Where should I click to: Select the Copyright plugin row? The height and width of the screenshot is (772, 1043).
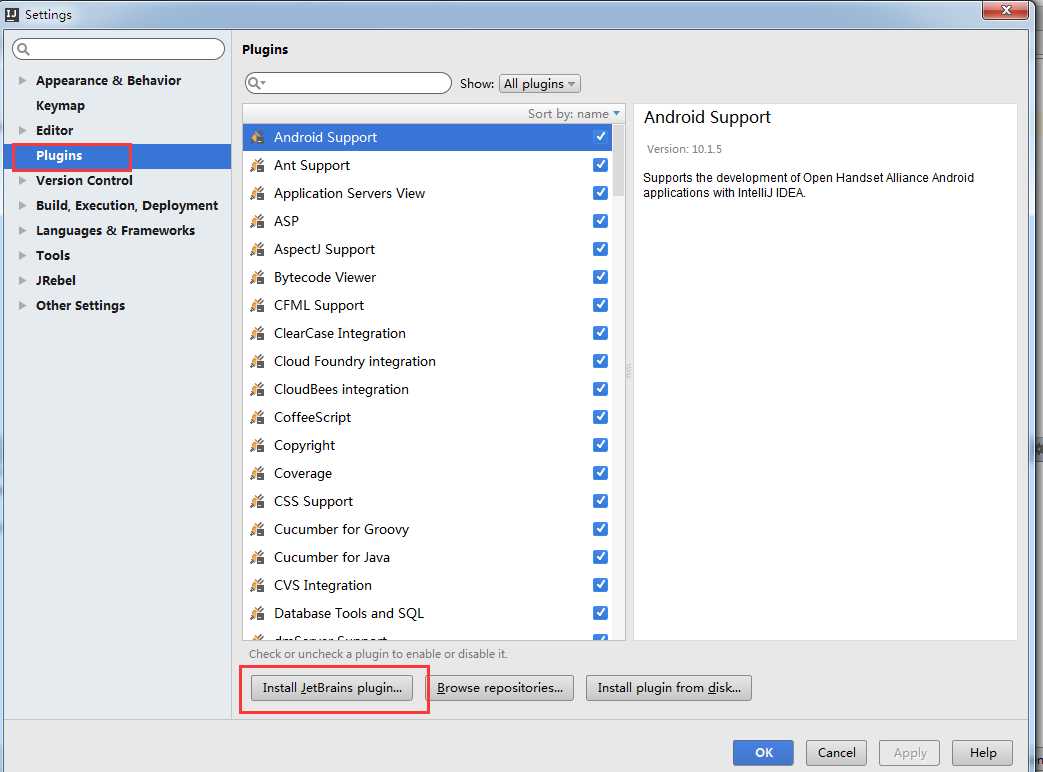pyautogui.click(x=427, y=446)
